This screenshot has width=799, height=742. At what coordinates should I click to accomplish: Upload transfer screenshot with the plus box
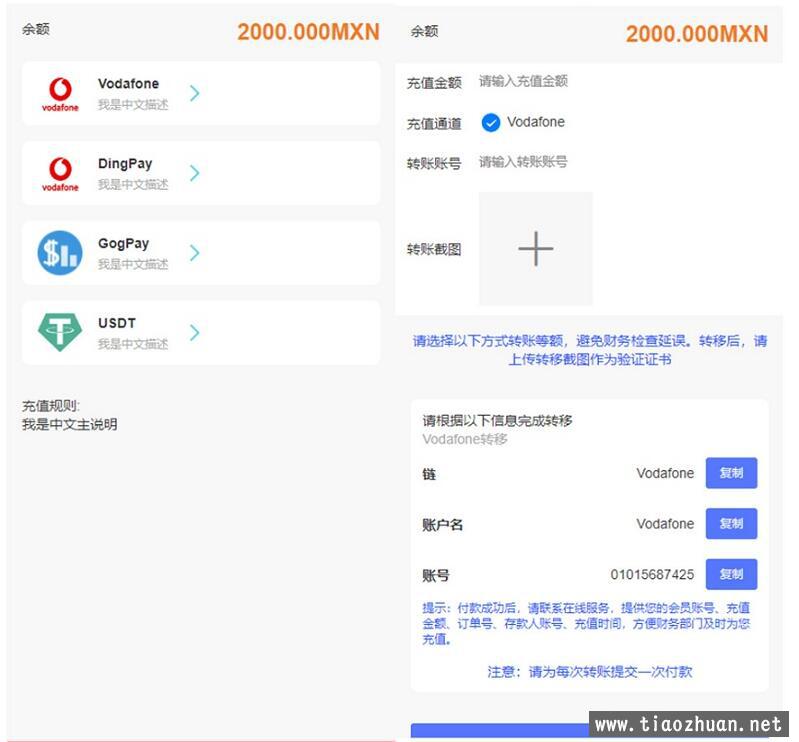click(x=536, y=249)
